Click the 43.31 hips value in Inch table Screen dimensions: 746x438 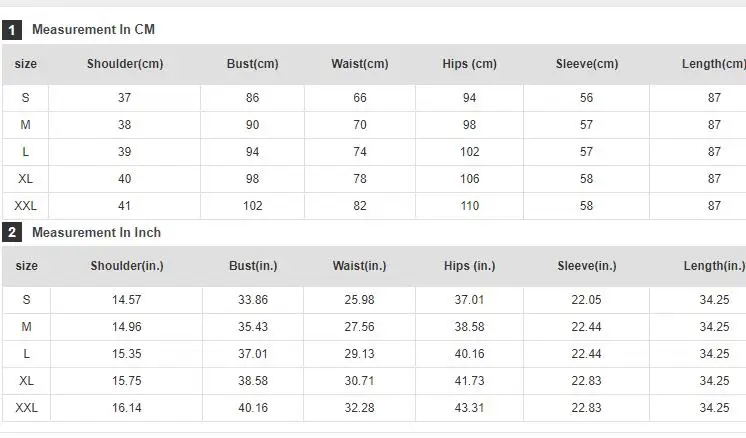coord(469,408)
